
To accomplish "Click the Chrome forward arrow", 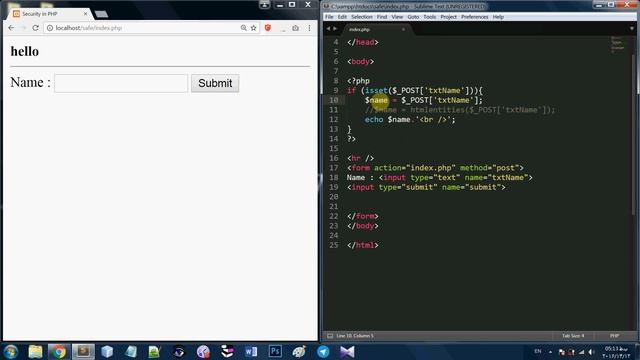I will (23, 28).
